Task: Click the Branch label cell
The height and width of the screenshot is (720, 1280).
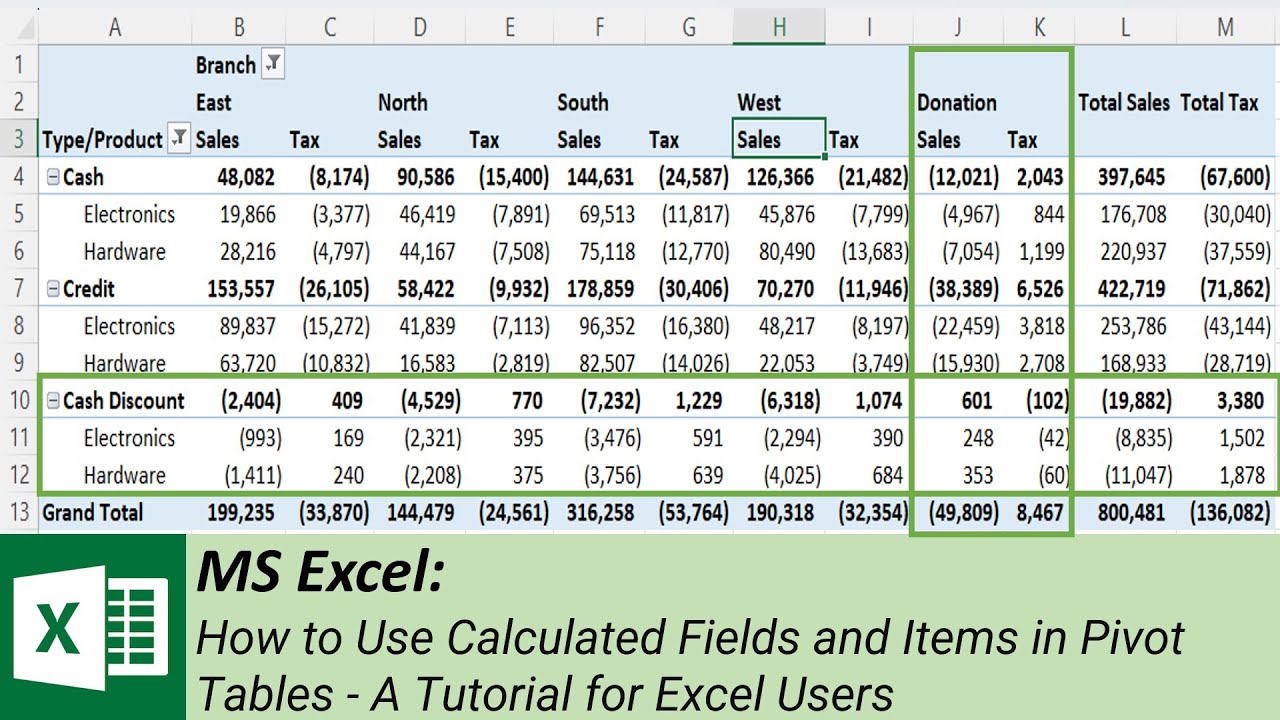Action: tap(226, 65)
